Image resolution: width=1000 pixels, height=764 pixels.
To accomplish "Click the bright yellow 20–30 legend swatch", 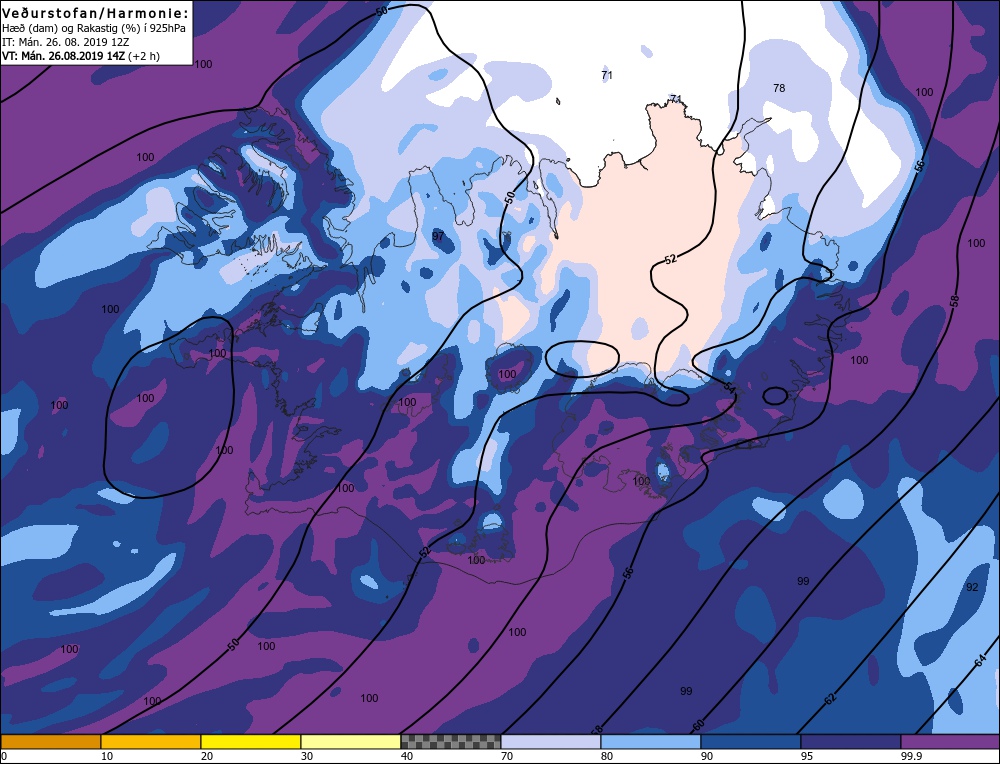I will tap(251, 742).
